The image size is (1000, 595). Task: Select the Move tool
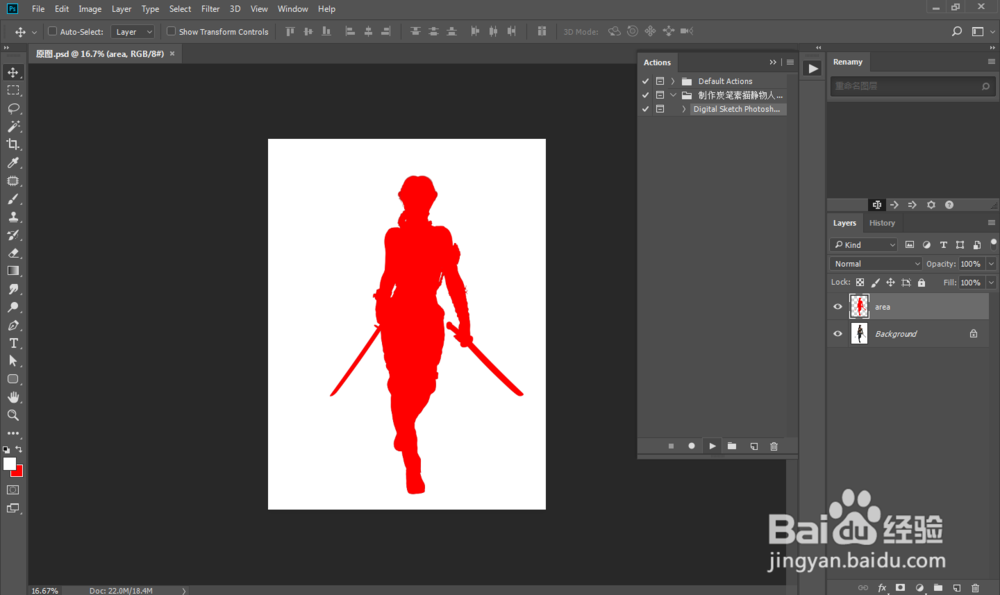13,72
